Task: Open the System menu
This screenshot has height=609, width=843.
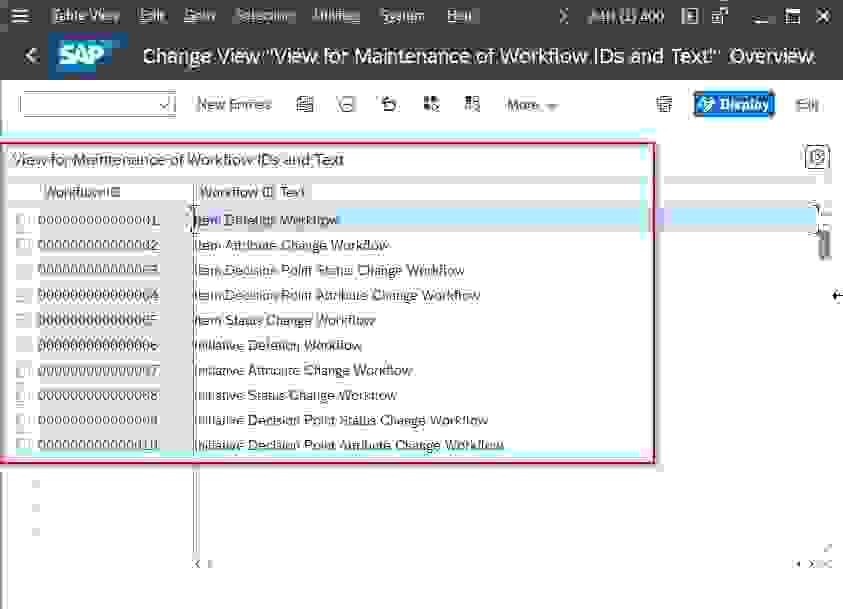Action: pyautogui.click(x=403, y=16)
